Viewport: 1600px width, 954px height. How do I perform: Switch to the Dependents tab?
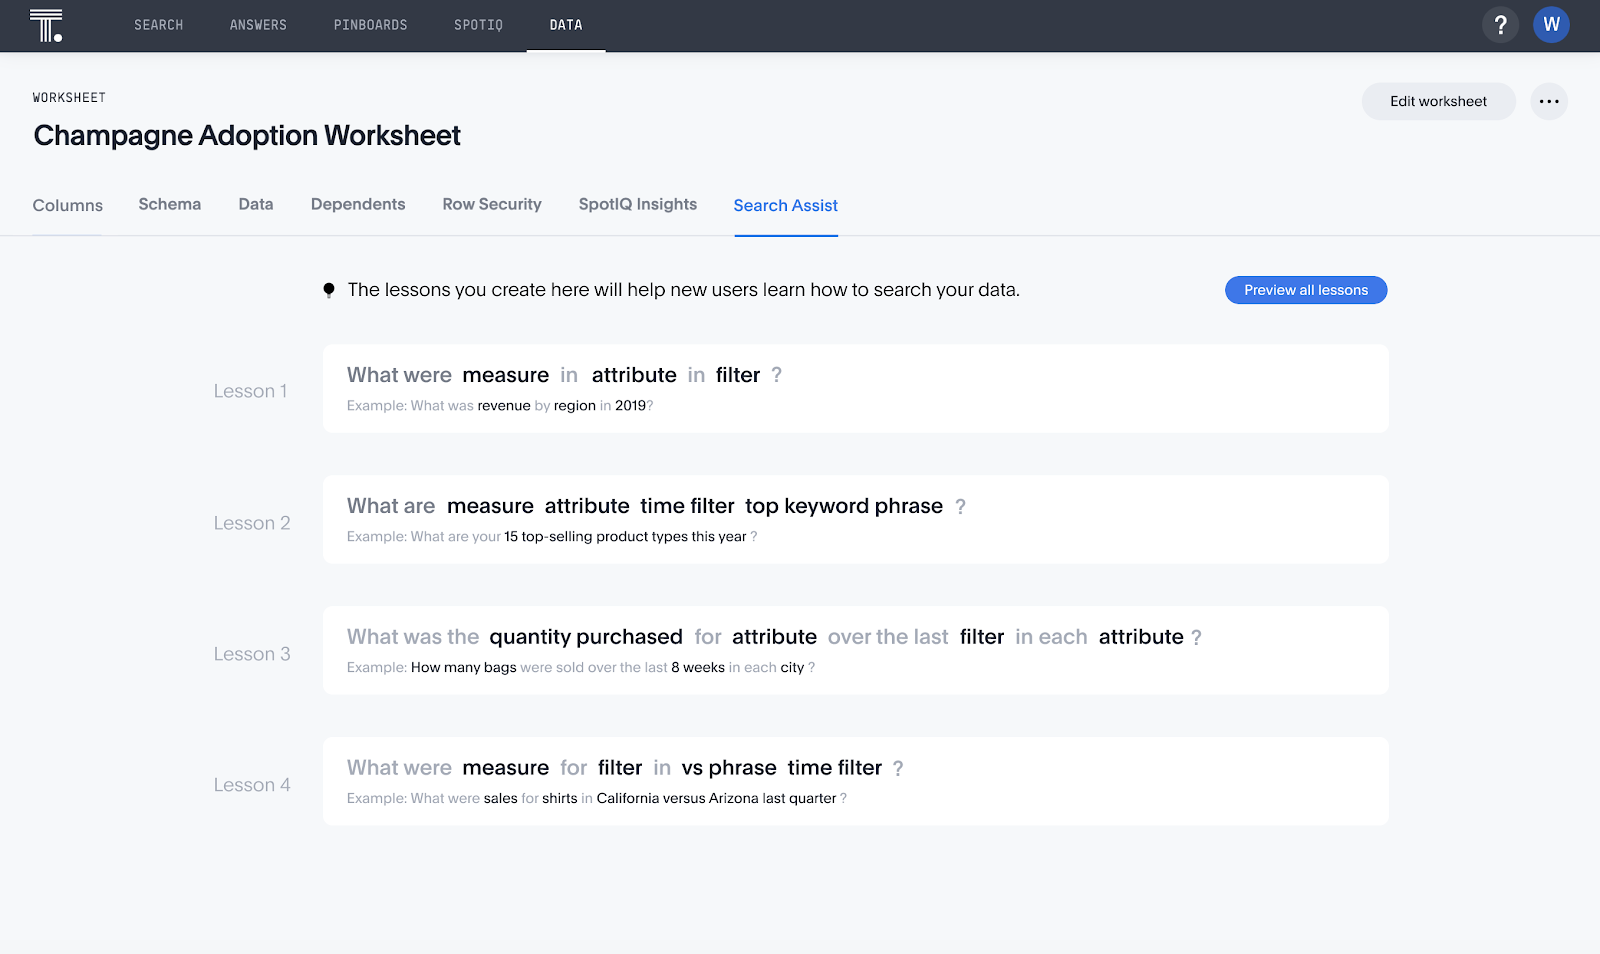click(x=358, y=204)
